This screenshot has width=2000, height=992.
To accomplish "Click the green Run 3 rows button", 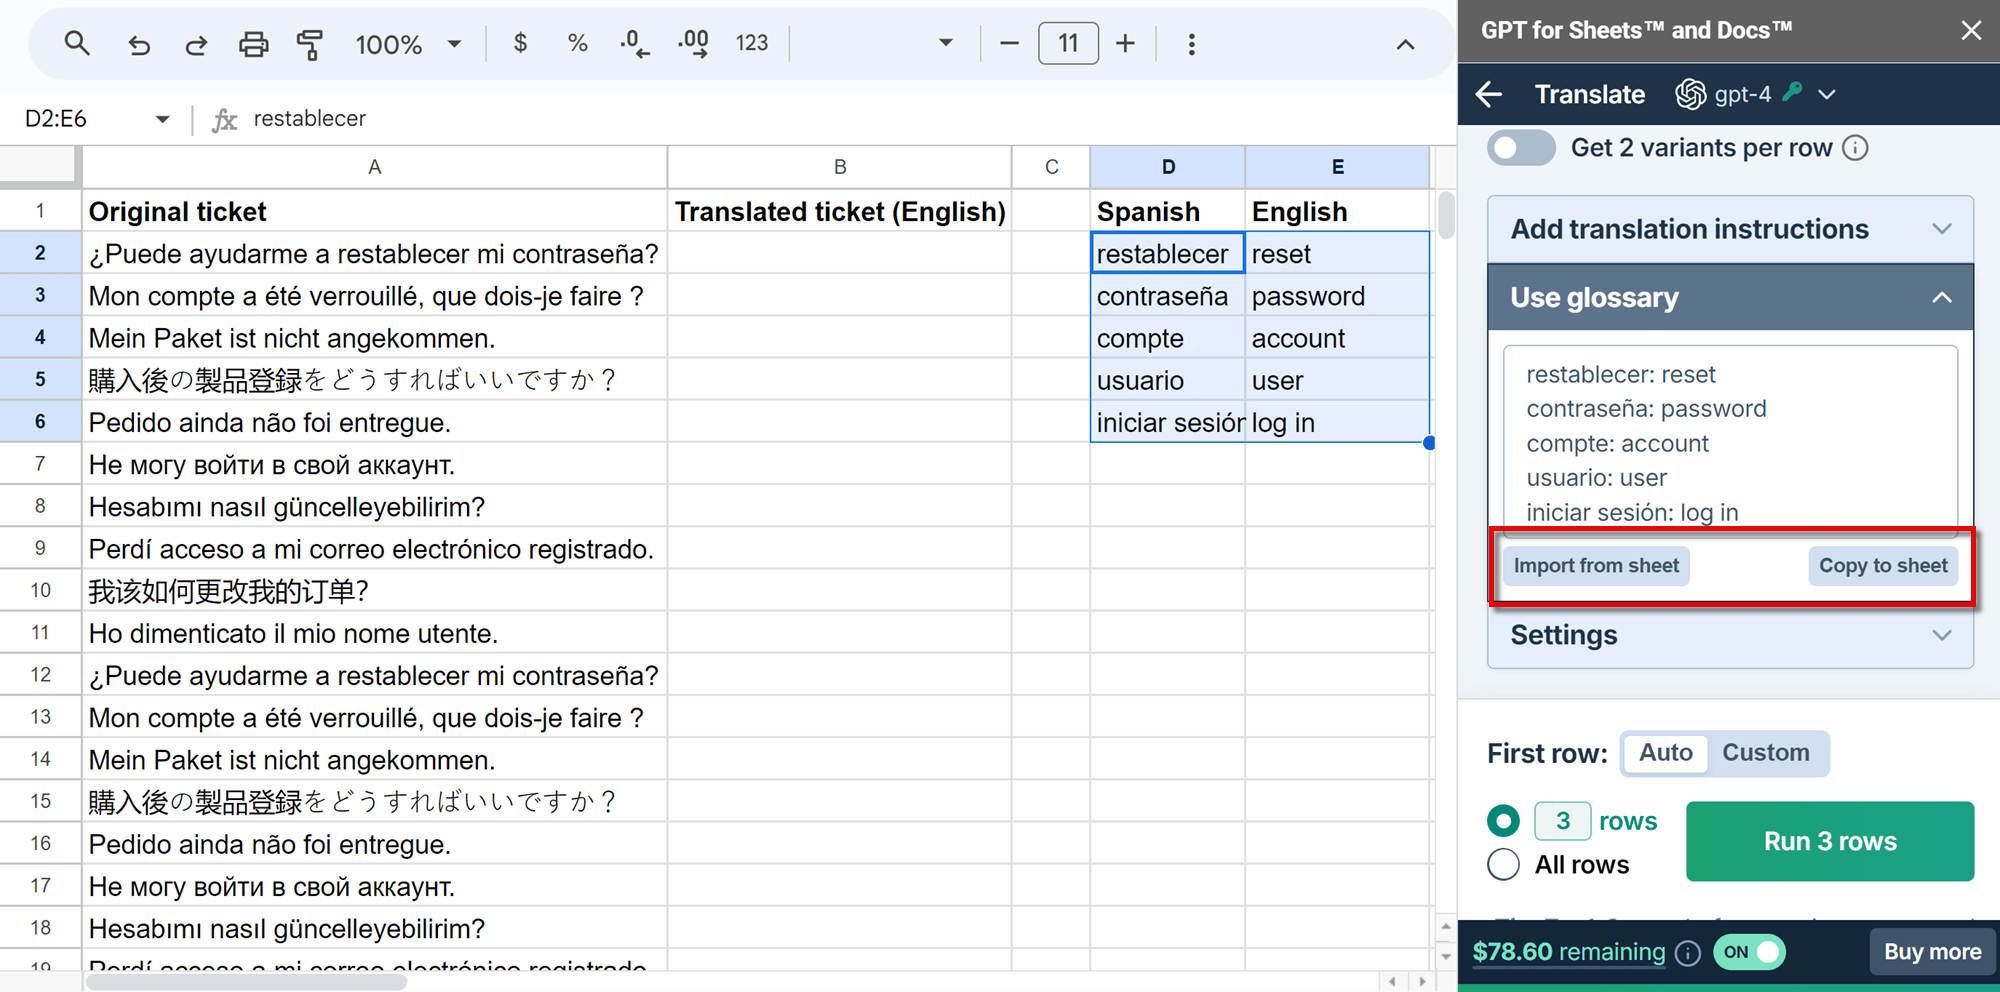I will (1830, 841).
